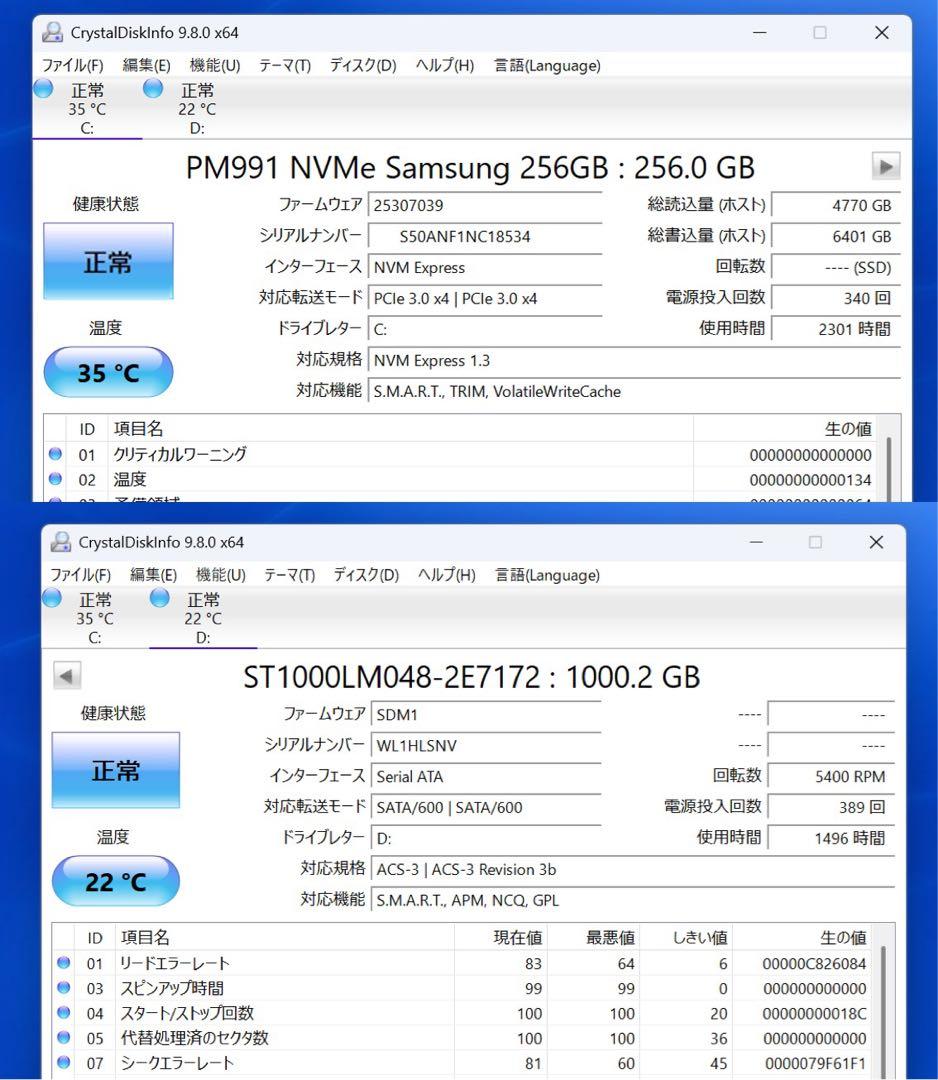
Task: Click firmware field 25307039
Action: [485, 205]
